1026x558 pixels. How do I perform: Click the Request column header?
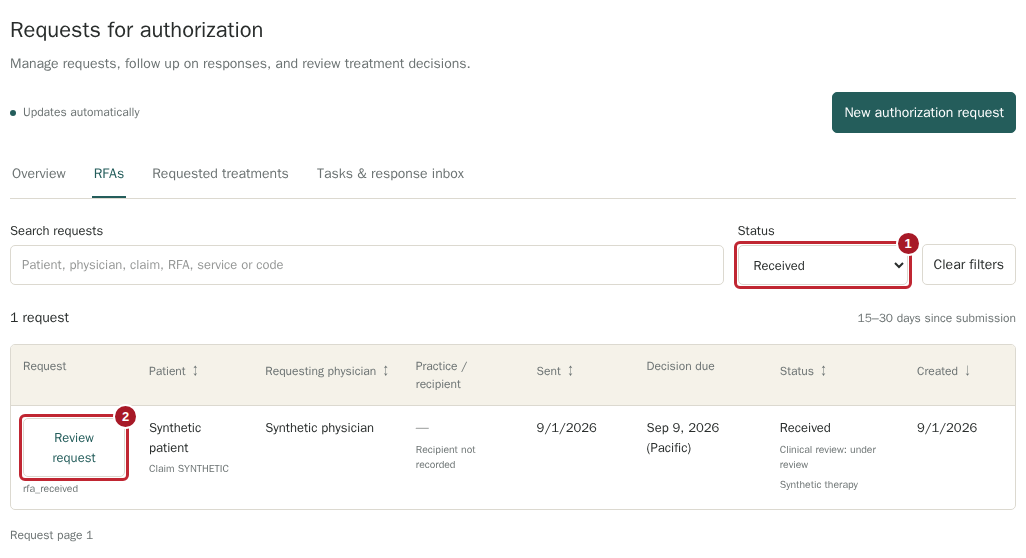coord(44,366)
